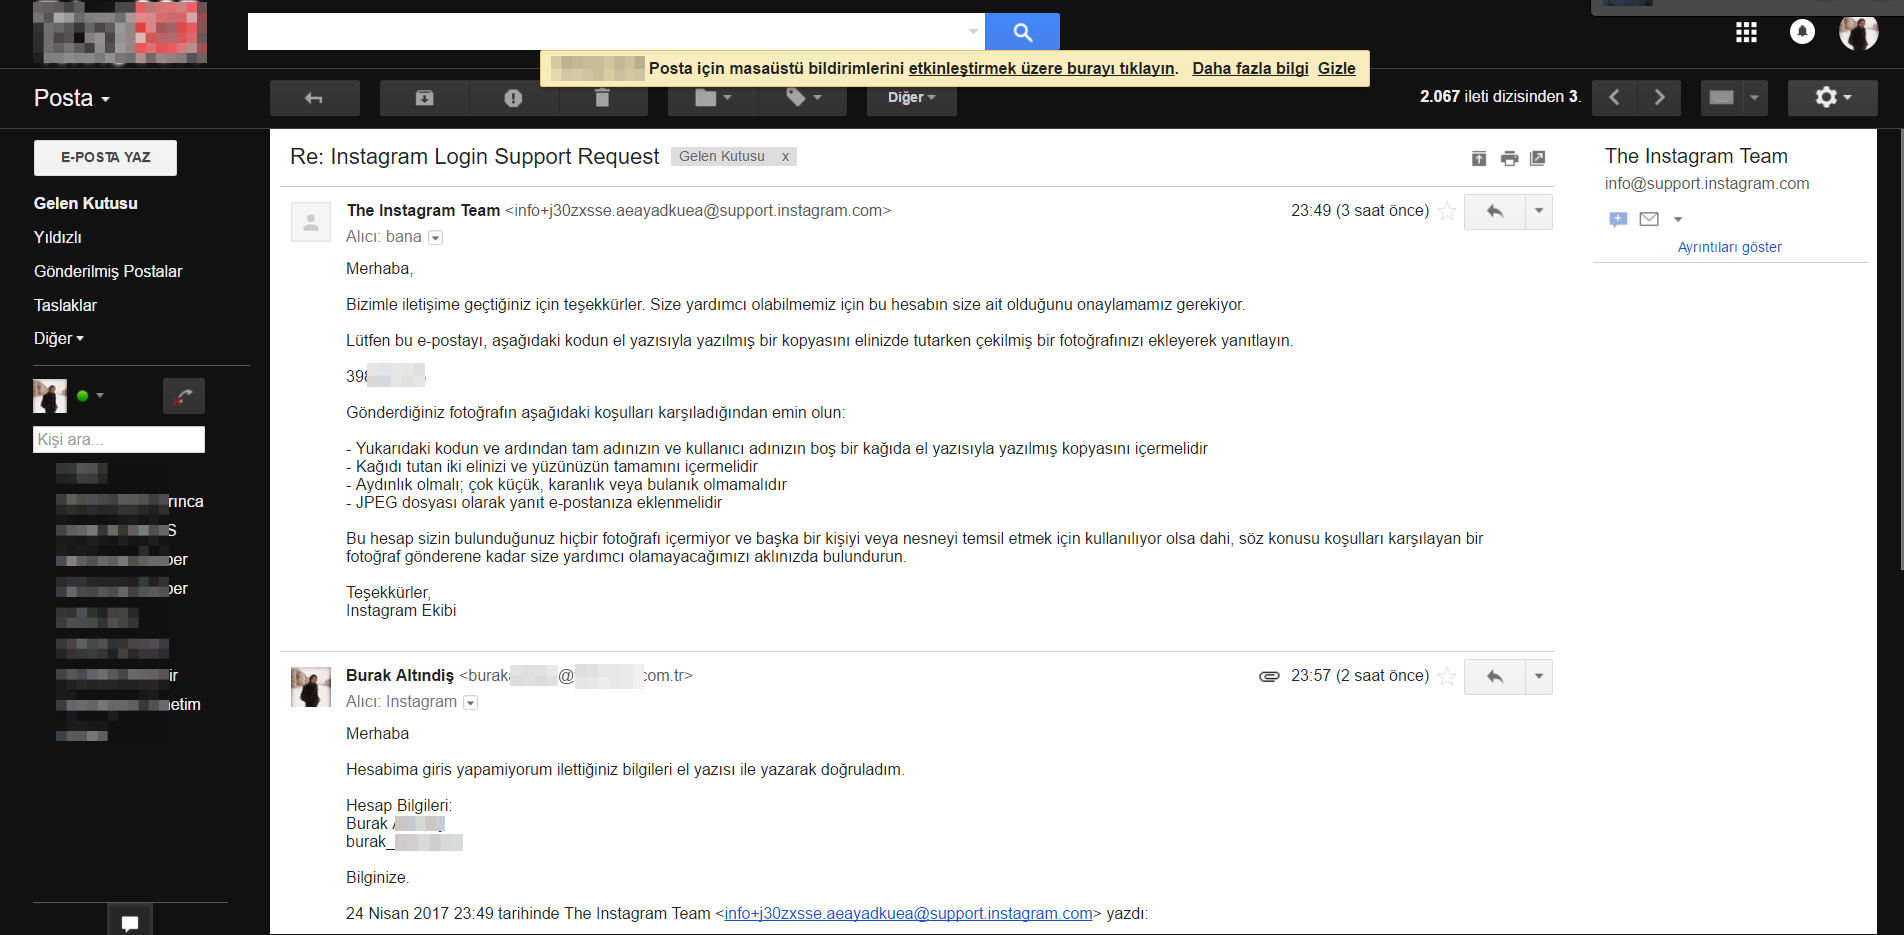
Task: Expand the input tools dropdown arrow
Action: (1755, 98)
